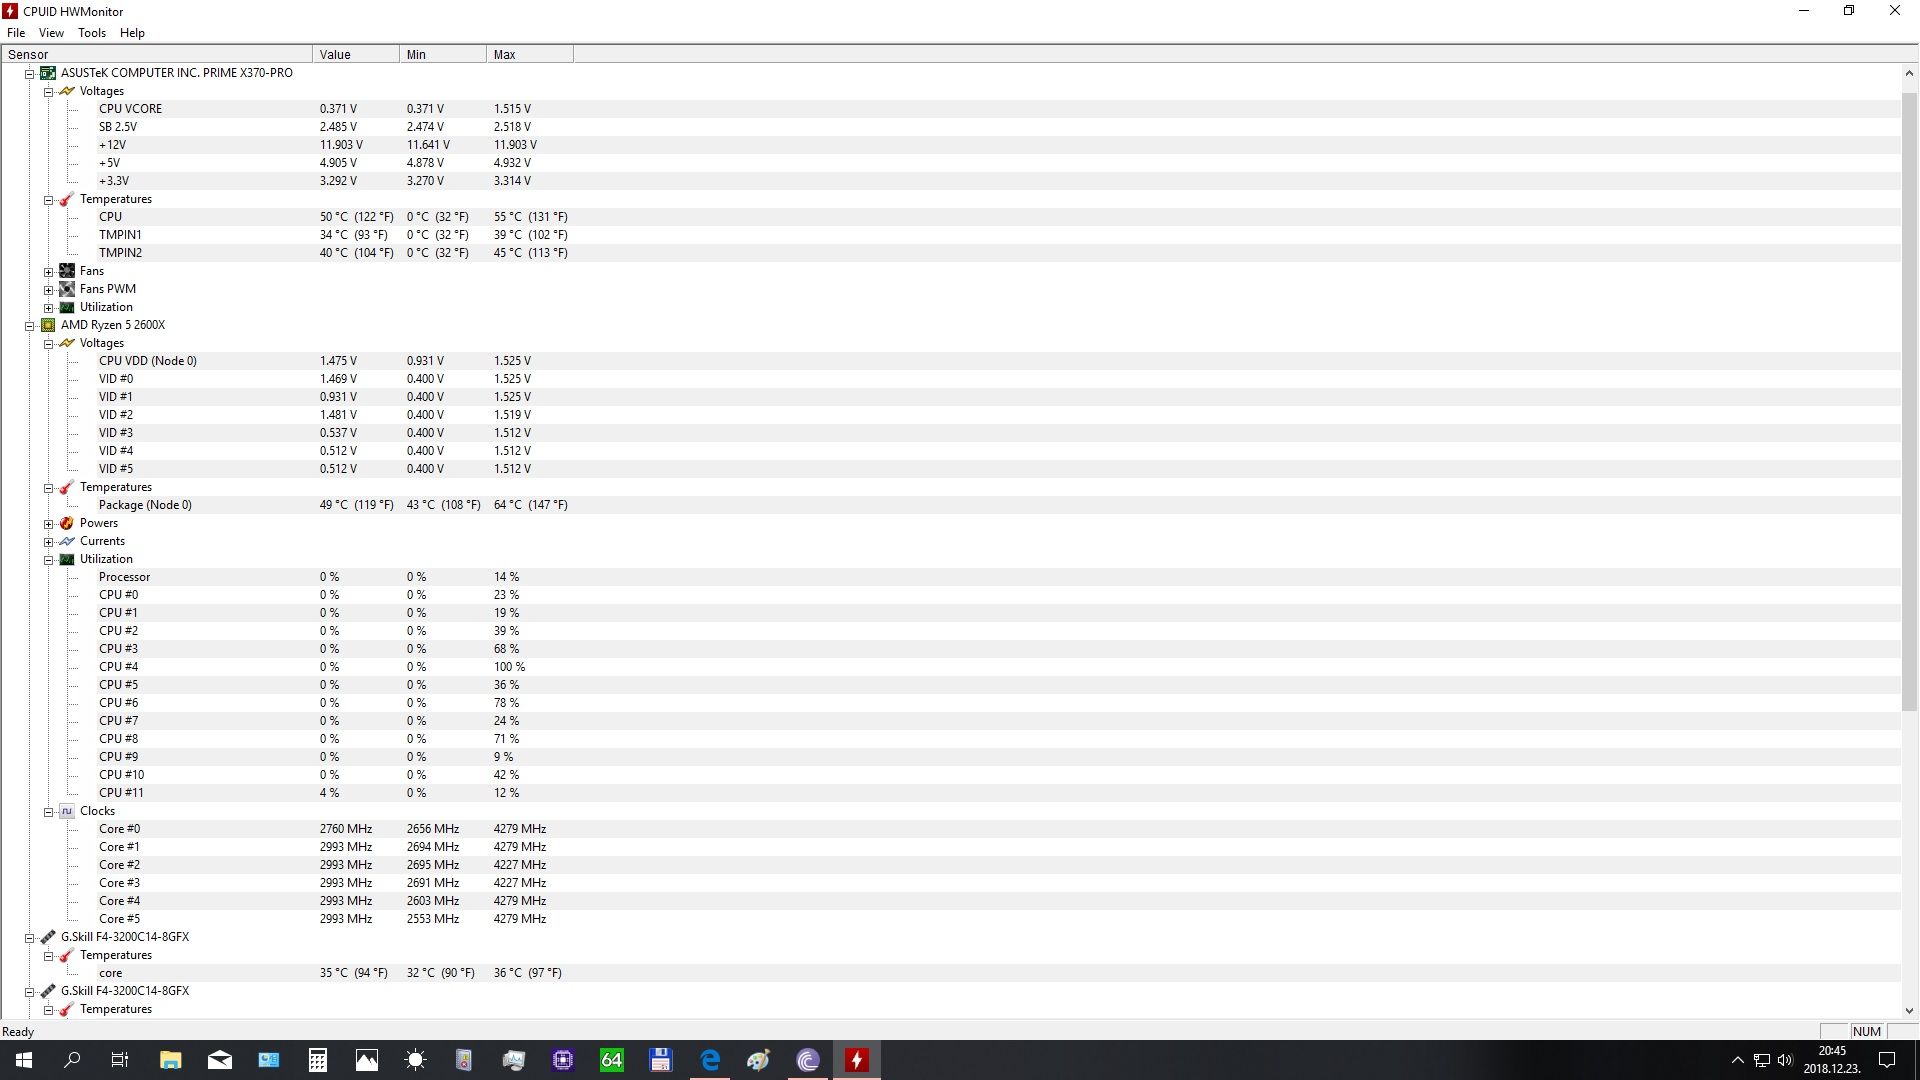Open the File menu
Screen dimensions: 1920x1080
point(16,33)
